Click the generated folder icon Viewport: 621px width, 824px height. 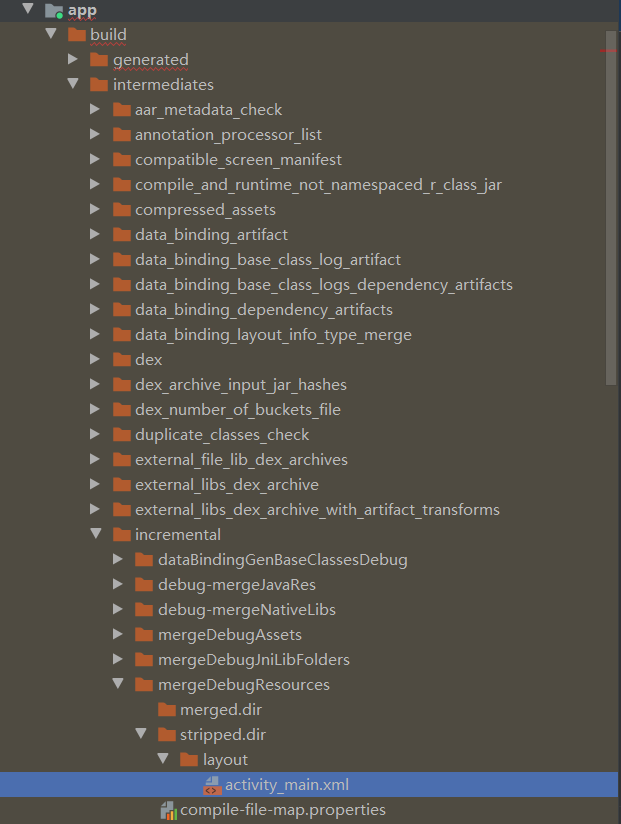point(99,59)
